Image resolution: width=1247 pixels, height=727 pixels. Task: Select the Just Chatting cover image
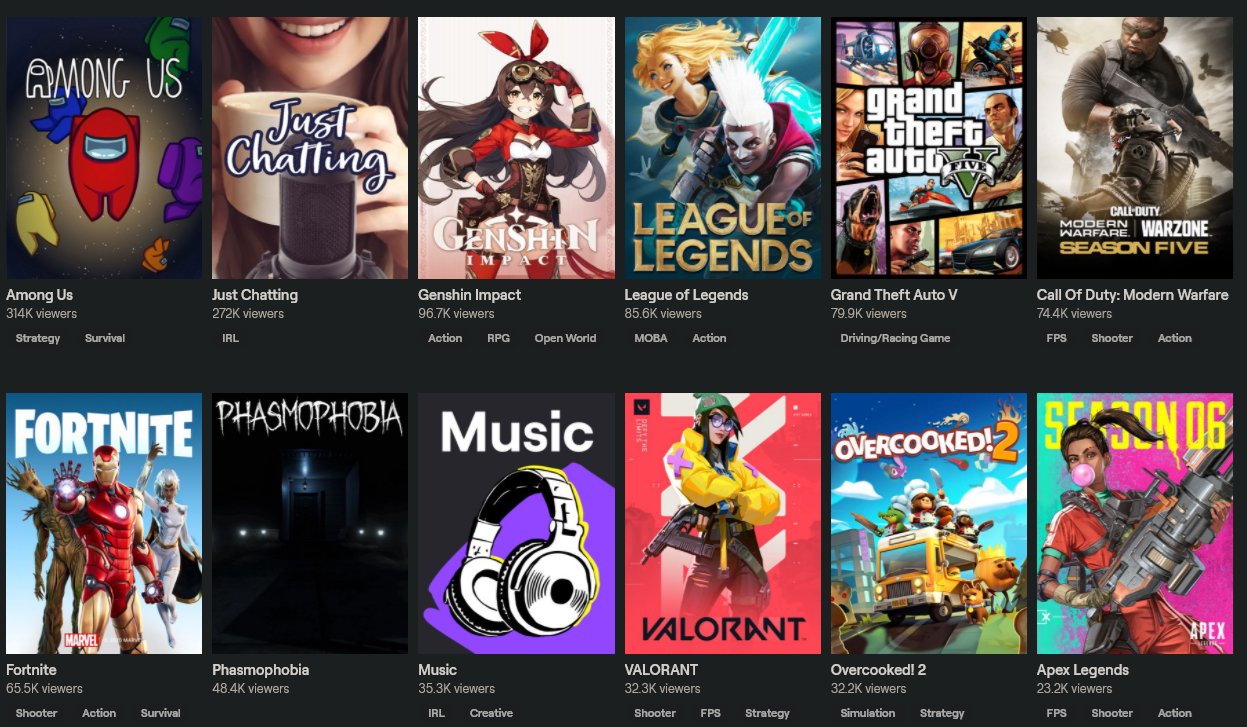click(x=310, y=148)
